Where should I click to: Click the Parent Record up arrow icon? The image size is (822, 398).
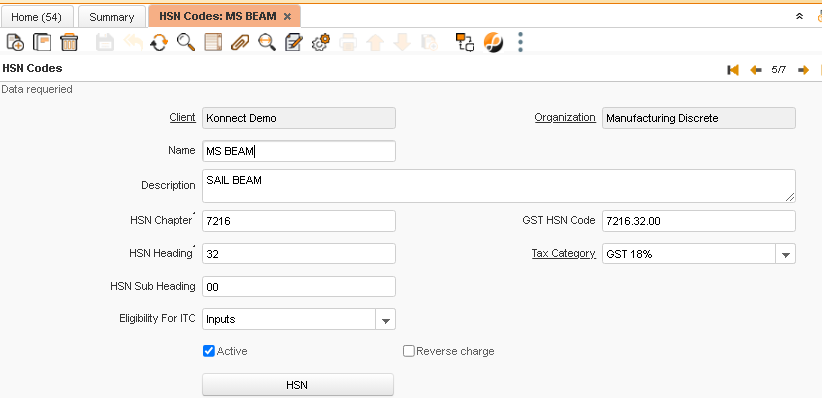click(x=375, y=42)
